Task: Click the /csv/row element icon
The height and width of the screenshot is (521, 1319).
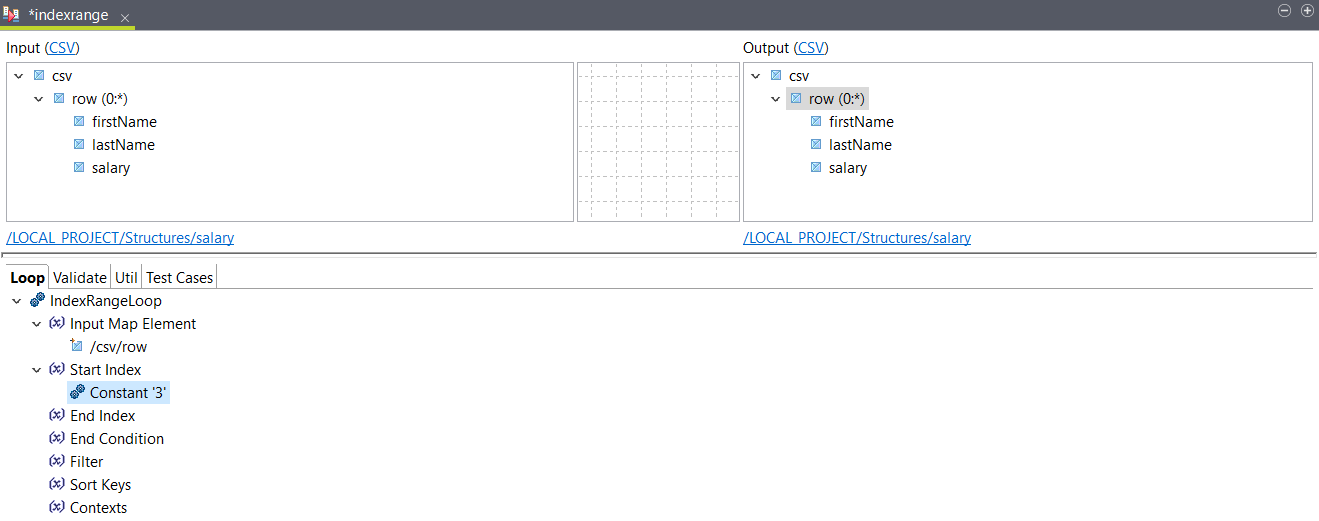Action: coord(77,346)
